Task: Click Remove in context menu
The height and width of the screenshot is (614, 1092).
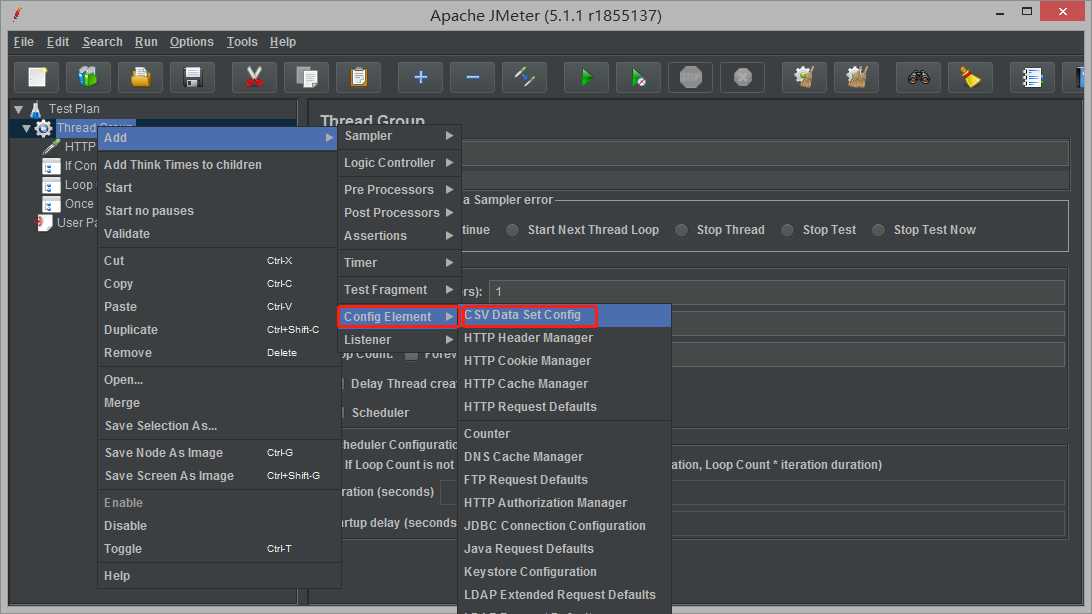Action: 219,353
